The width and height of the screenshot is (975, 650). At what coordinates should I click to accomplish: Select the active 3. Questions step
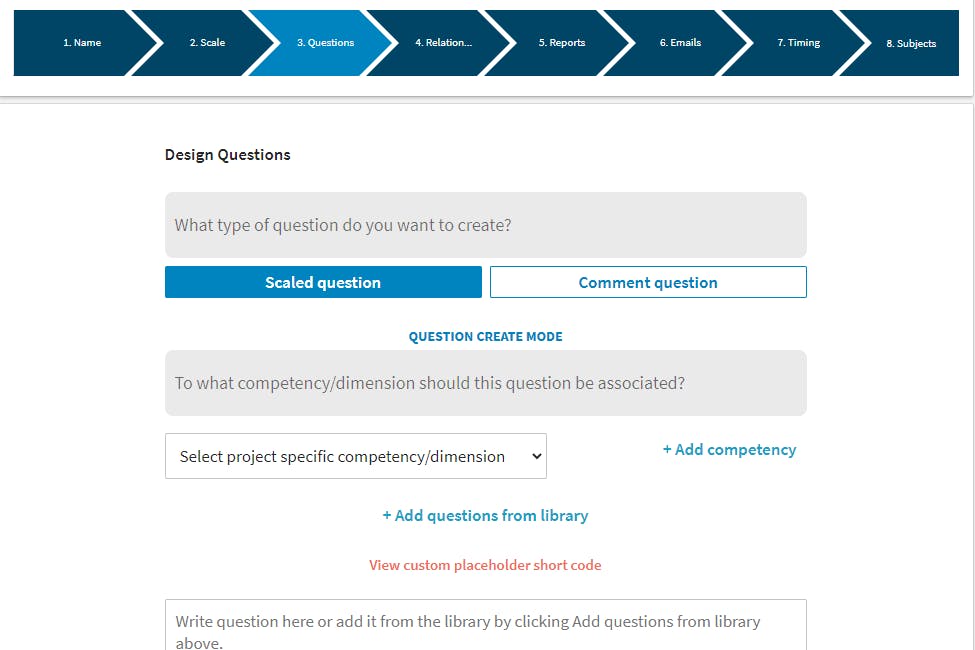(x=325, y=43)
